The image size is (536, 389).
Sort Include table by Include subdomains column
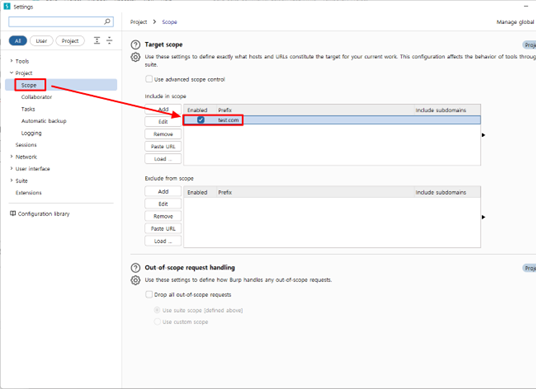coord(447,110)
